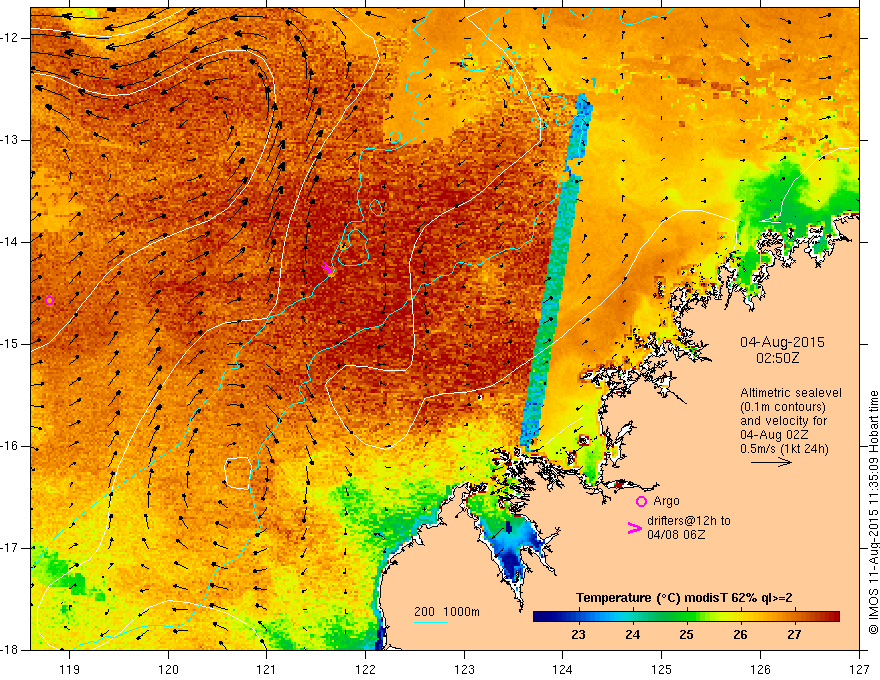Viewport: 880px width, 680px height.
Task: Click the longitude label 123
Action: (464, 669)
